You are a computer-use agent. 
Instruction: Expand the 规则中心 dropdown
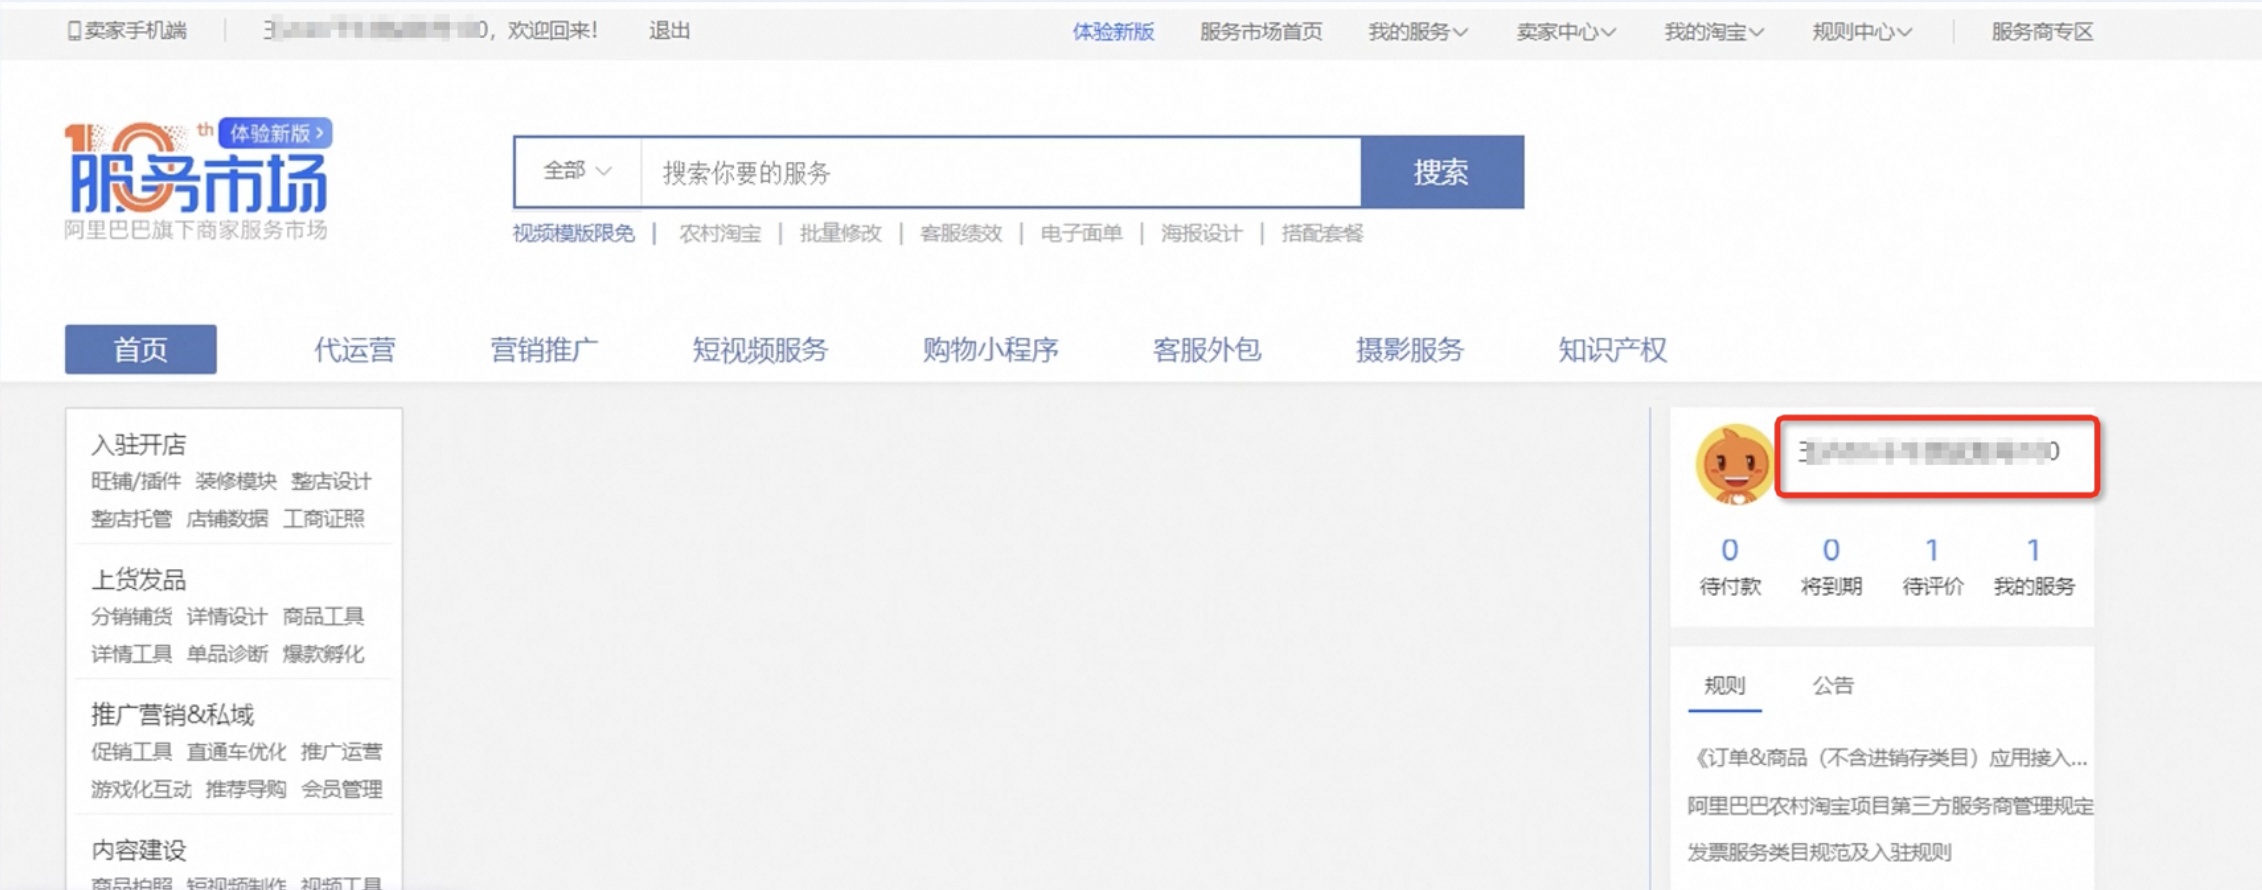tap(1862, 32)
